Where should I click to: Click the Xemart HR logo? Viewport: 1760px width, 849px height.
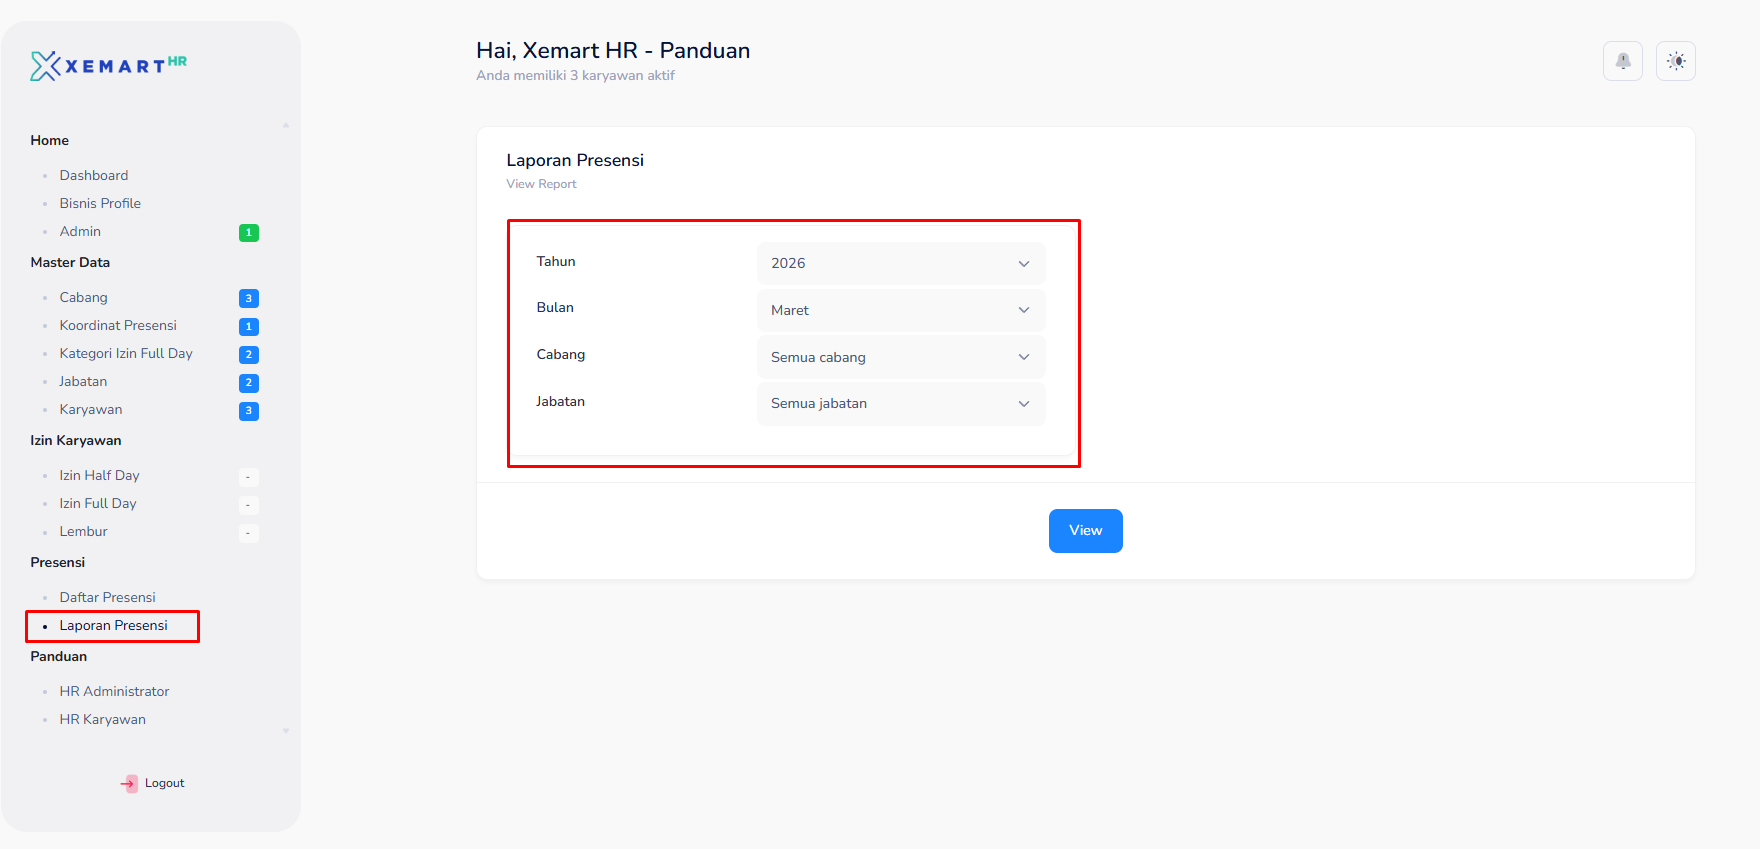click(x=108, y=66)
